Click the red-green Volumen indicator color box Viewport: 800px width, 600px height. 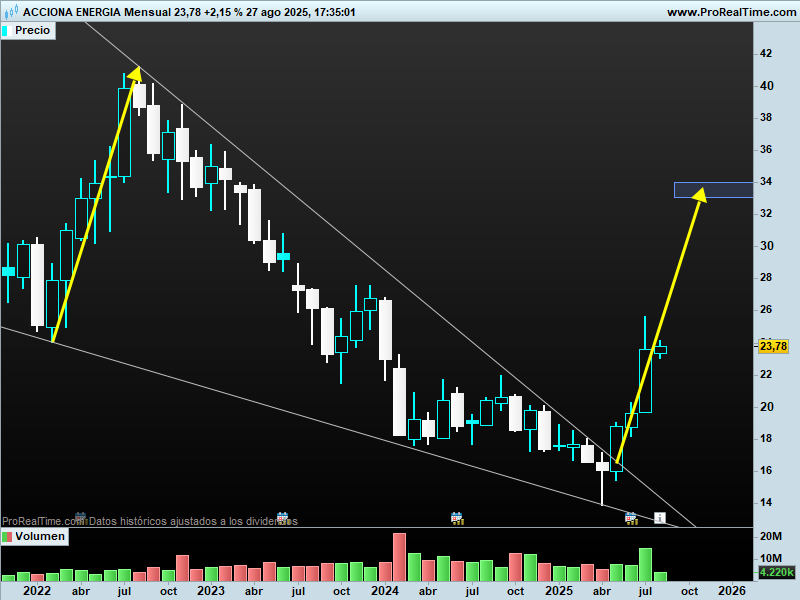[7, 537]
